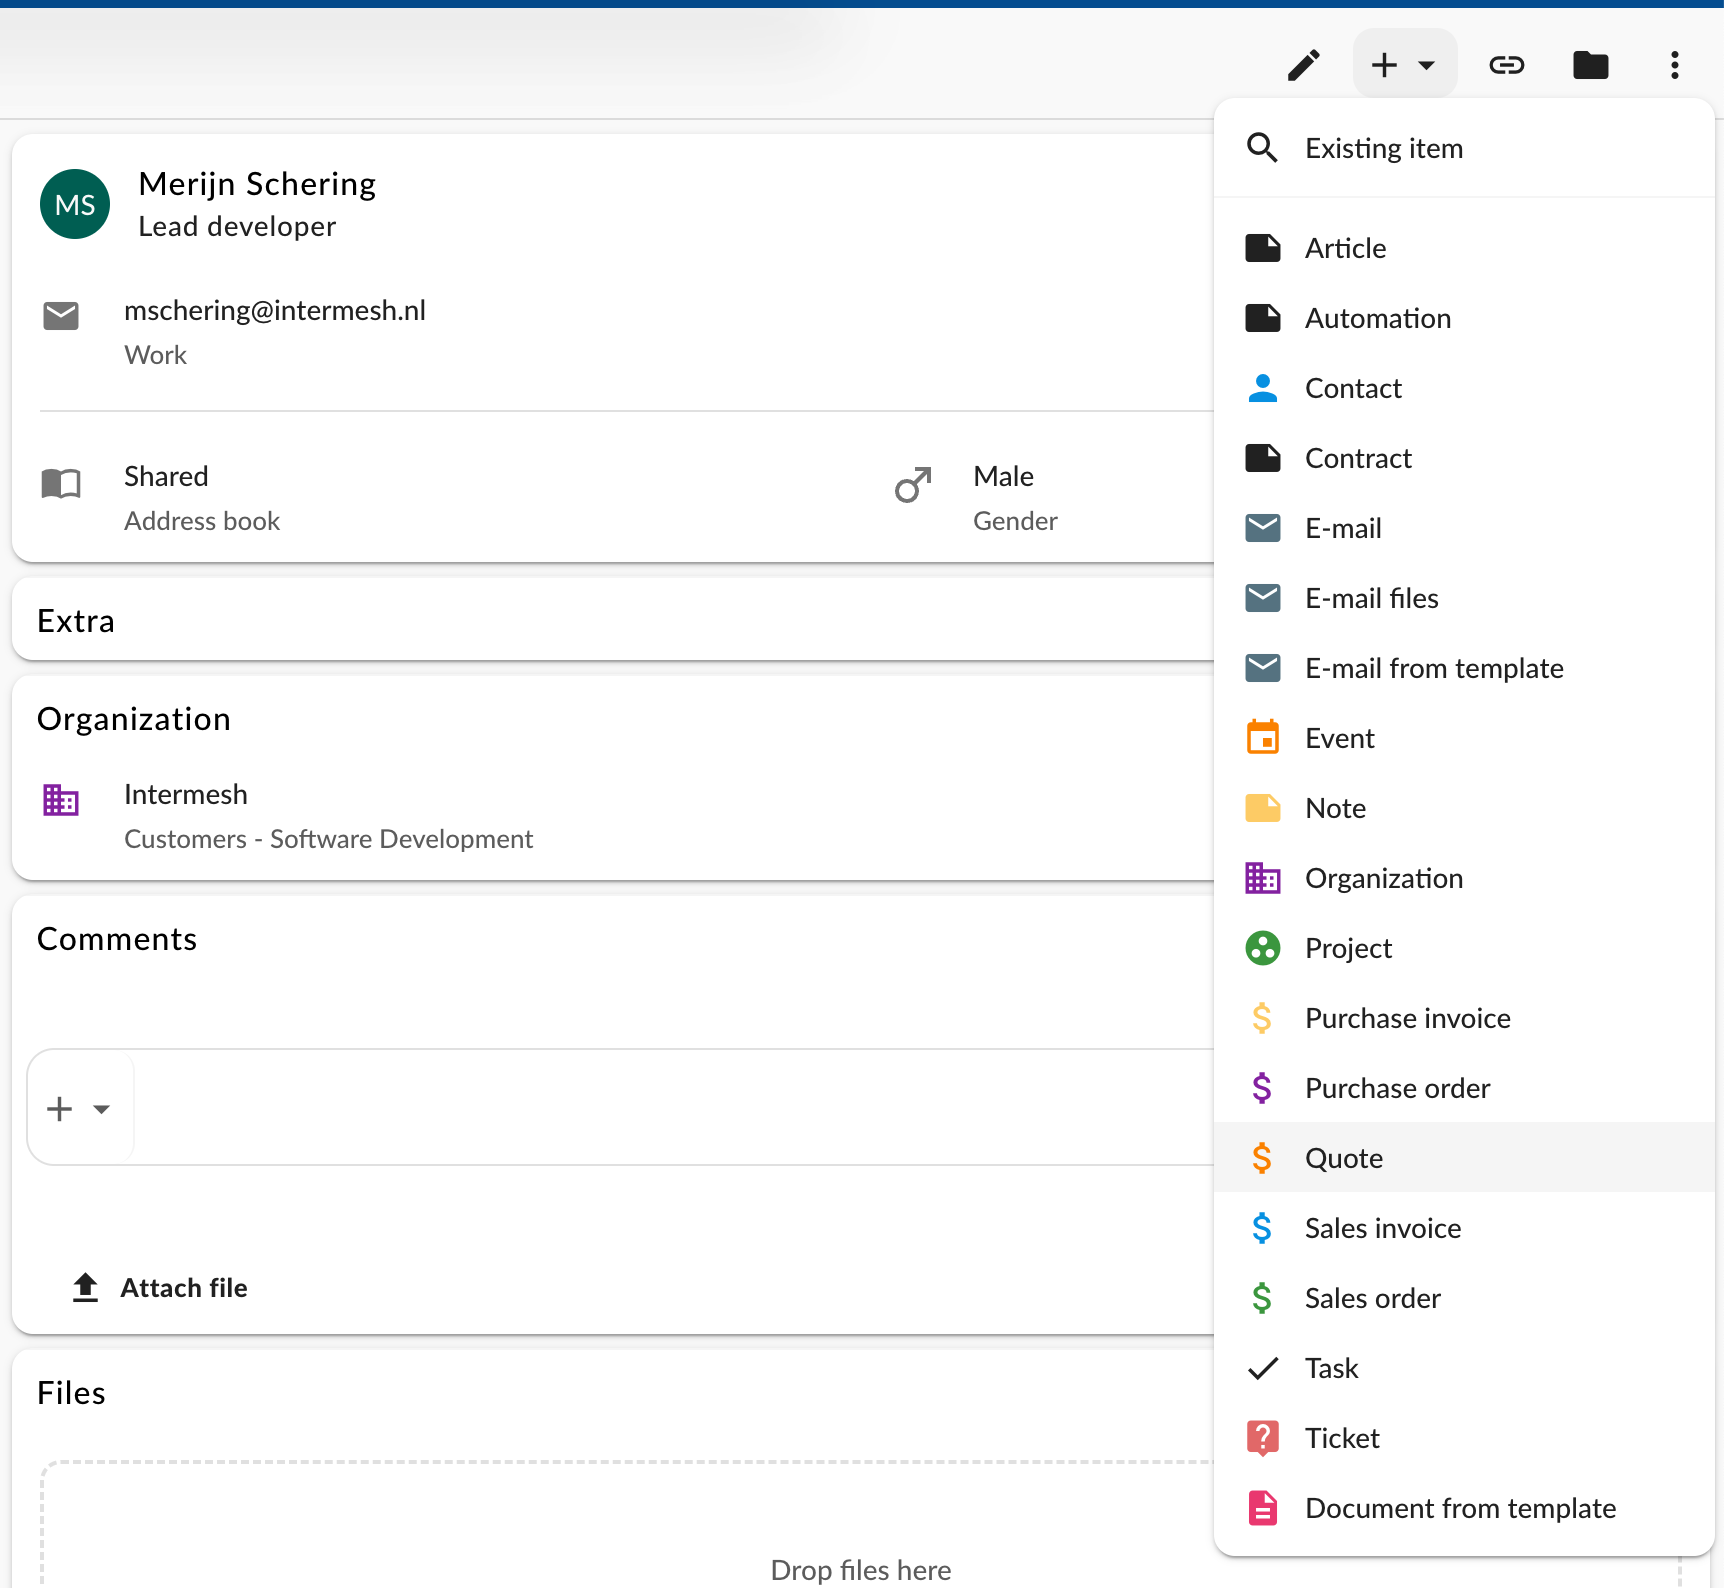The image size is (1724, 1588).
Task: Click the pencil edit icon
Action: pos(1303,65)
